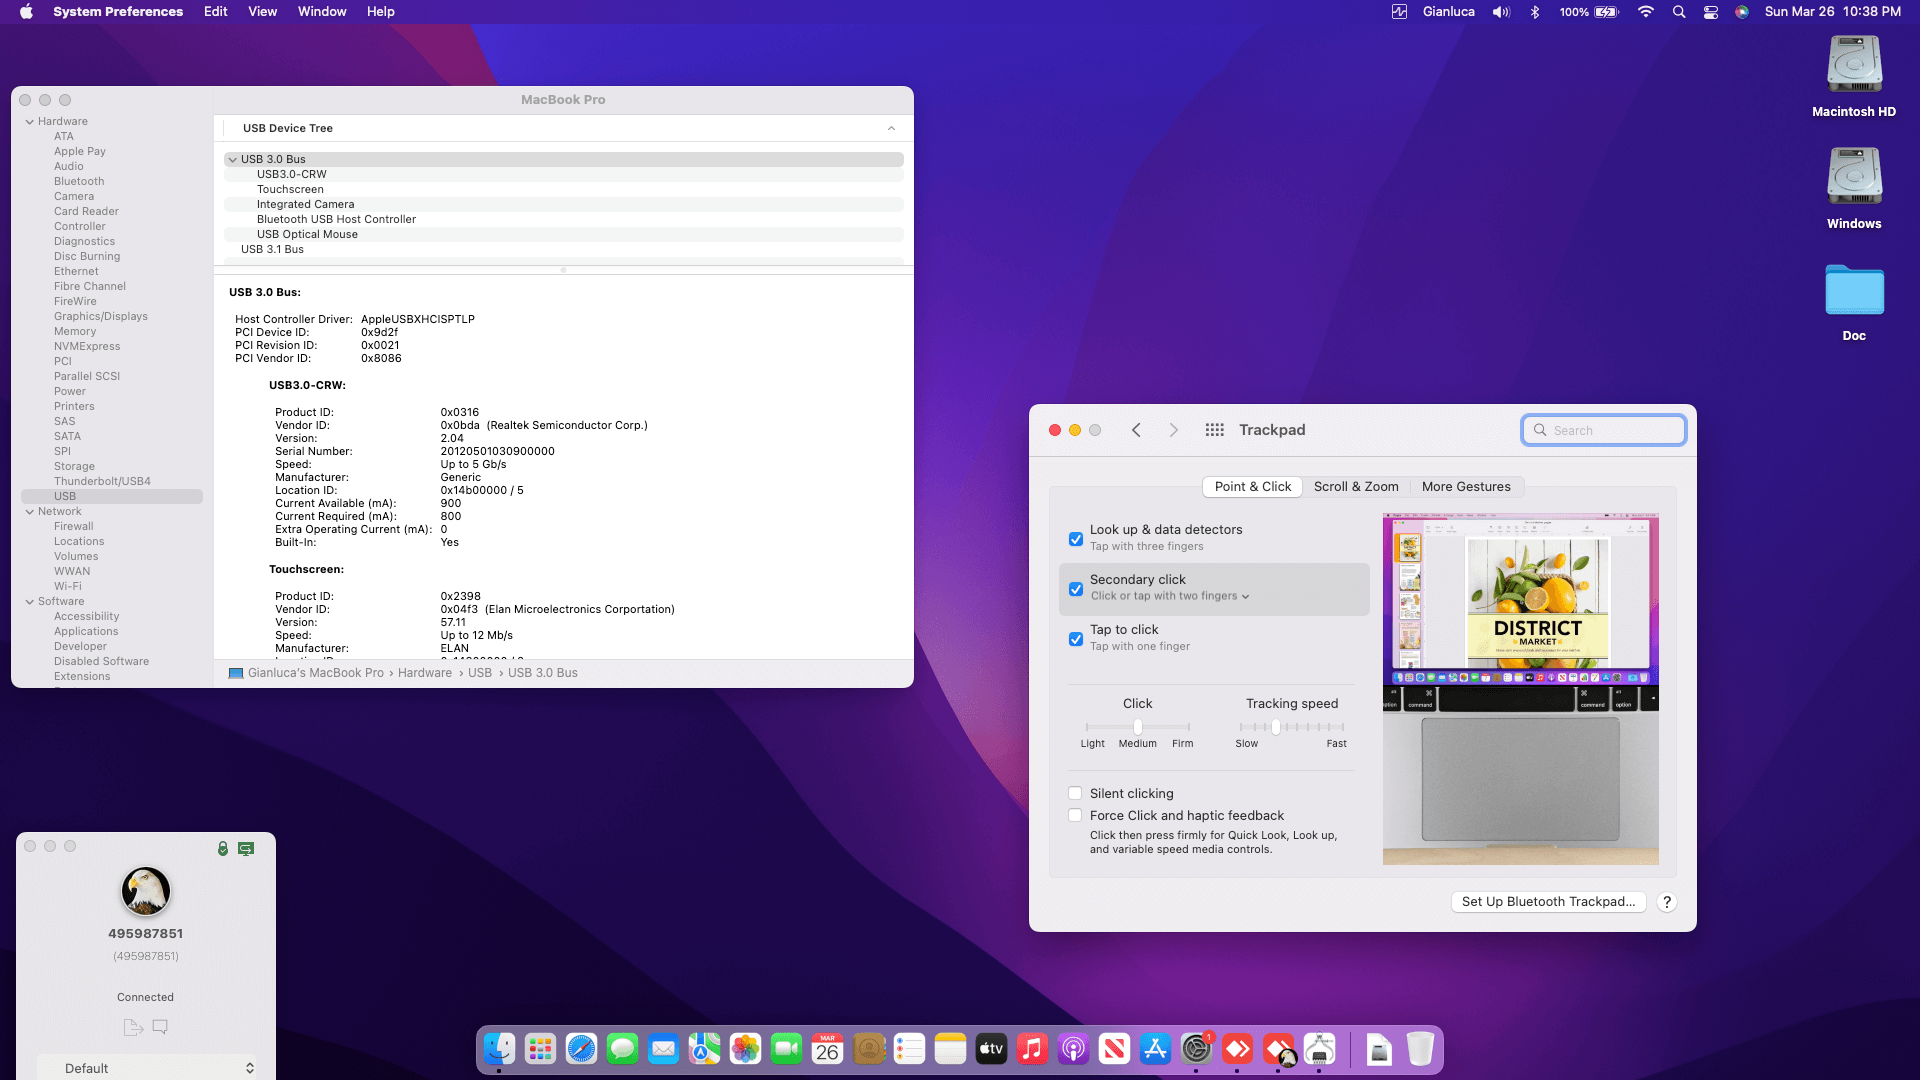Enable Silent clicking checkbox
Screen dimensions: 1920x1080
click(x=1076, y=794)
